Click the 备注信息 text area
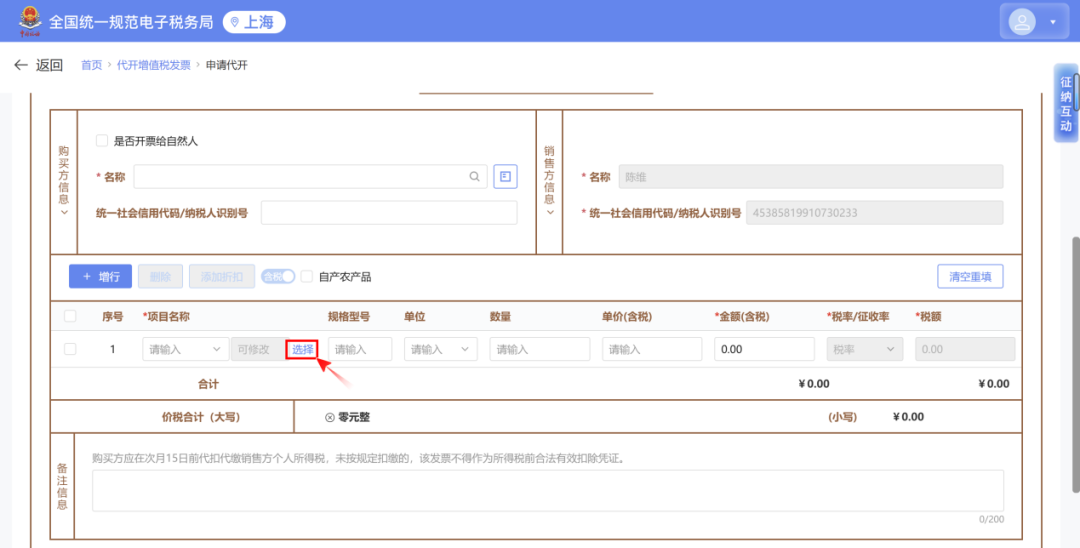Viewport: 1080px width, 548px height. pyautogui.click(x=548, y=490)
